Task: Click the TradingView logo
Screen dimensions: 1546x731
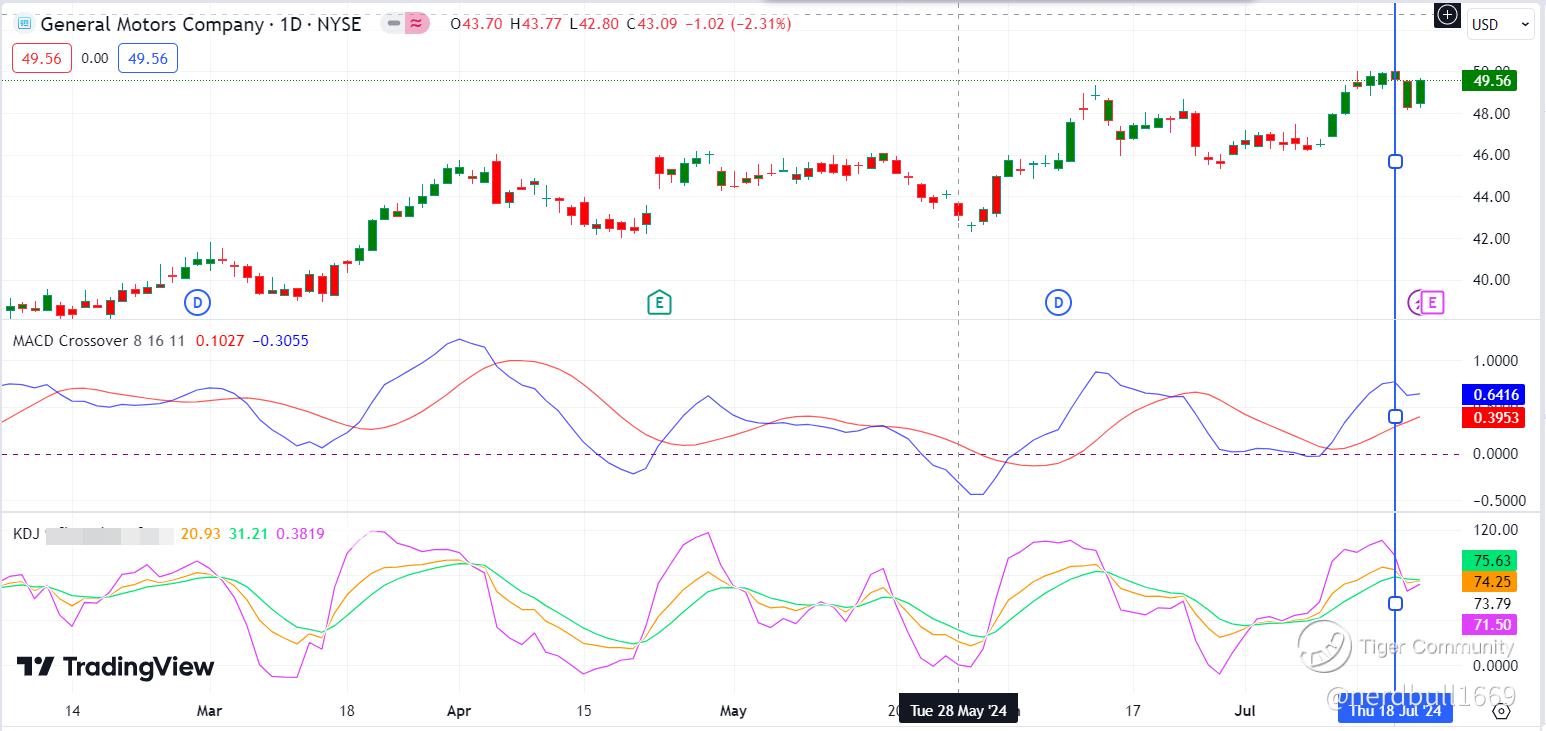Action: coord(115,667)
